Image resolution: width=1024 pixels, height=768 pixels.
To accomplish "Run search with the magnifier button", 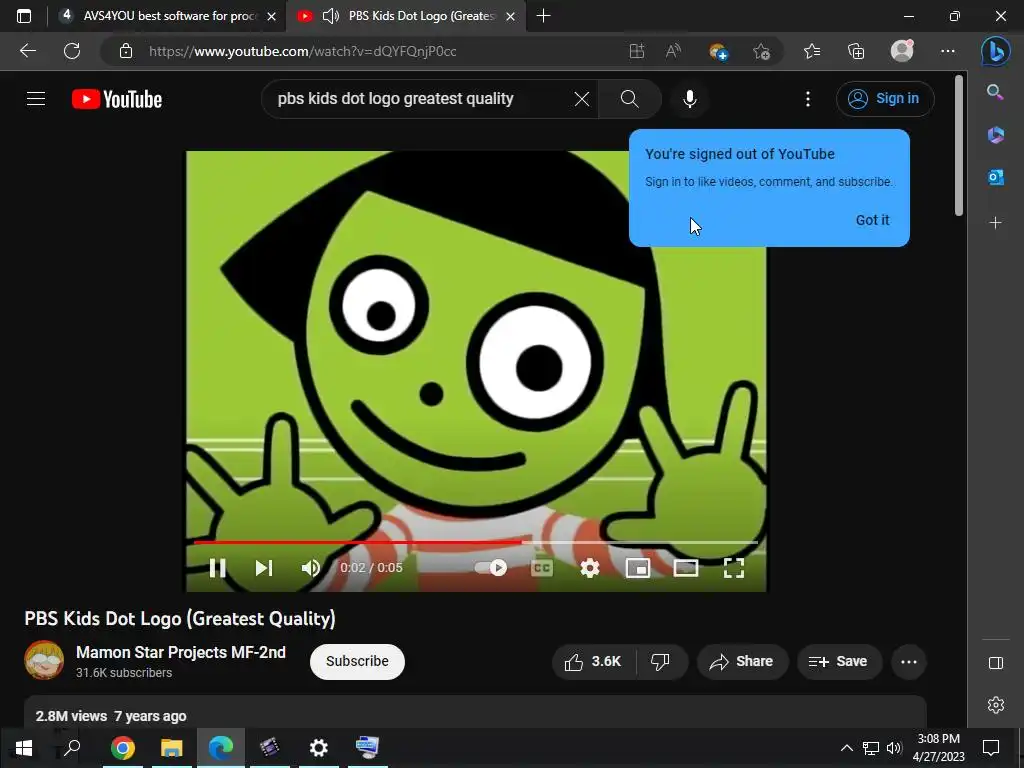I will coord(630,99).
